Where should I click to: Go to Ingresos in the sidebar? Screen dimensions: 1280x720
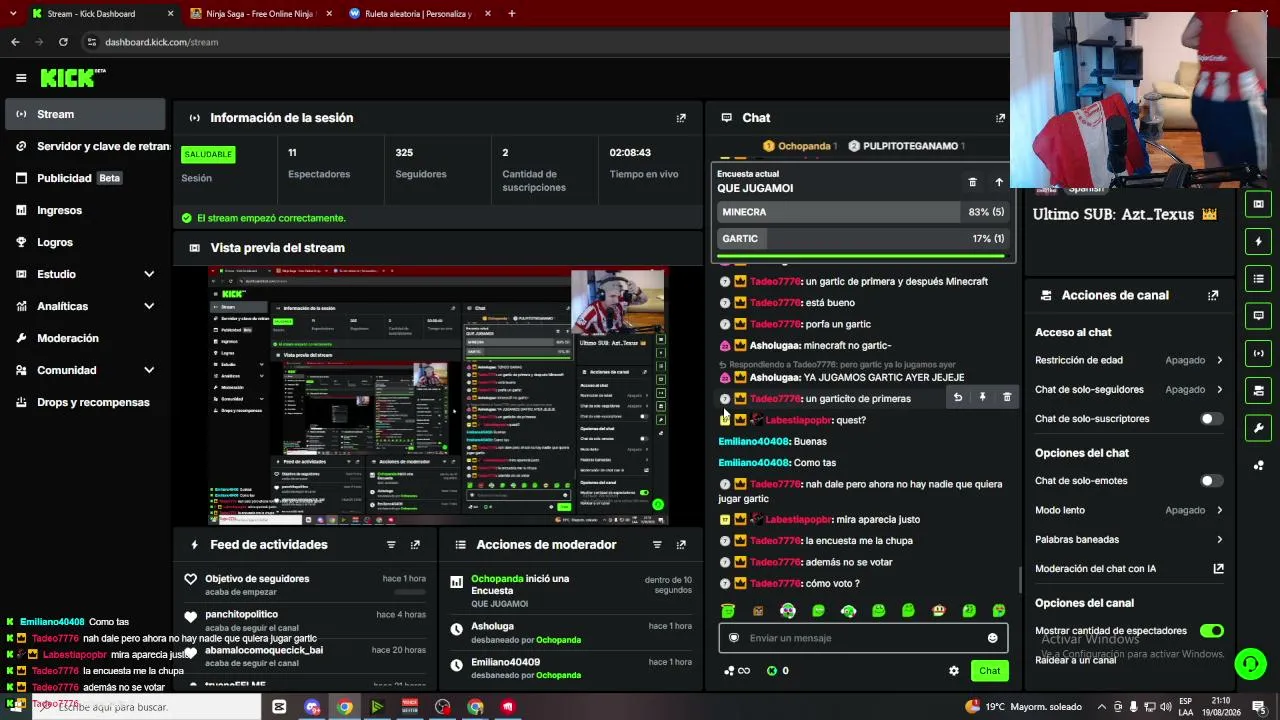85,210
